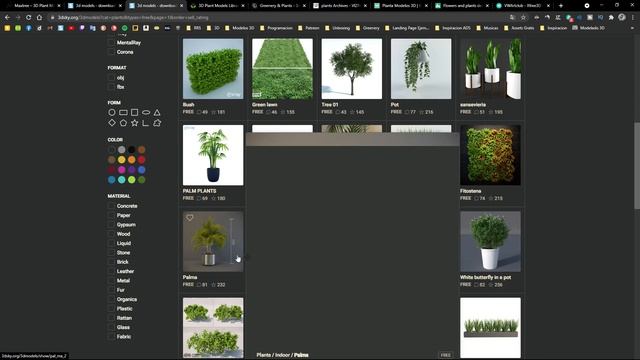Check the Concrete material filter
640x360 pixels.
click(111, 206)
